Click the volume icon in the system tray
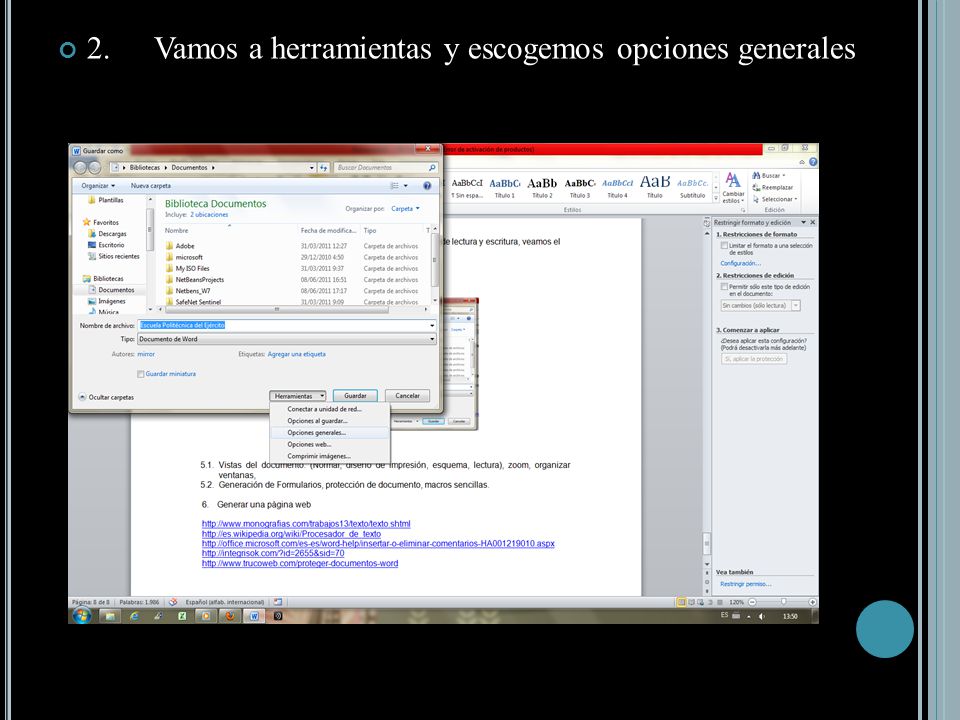This screenshot has height=720, width=960. click(762, 616)
